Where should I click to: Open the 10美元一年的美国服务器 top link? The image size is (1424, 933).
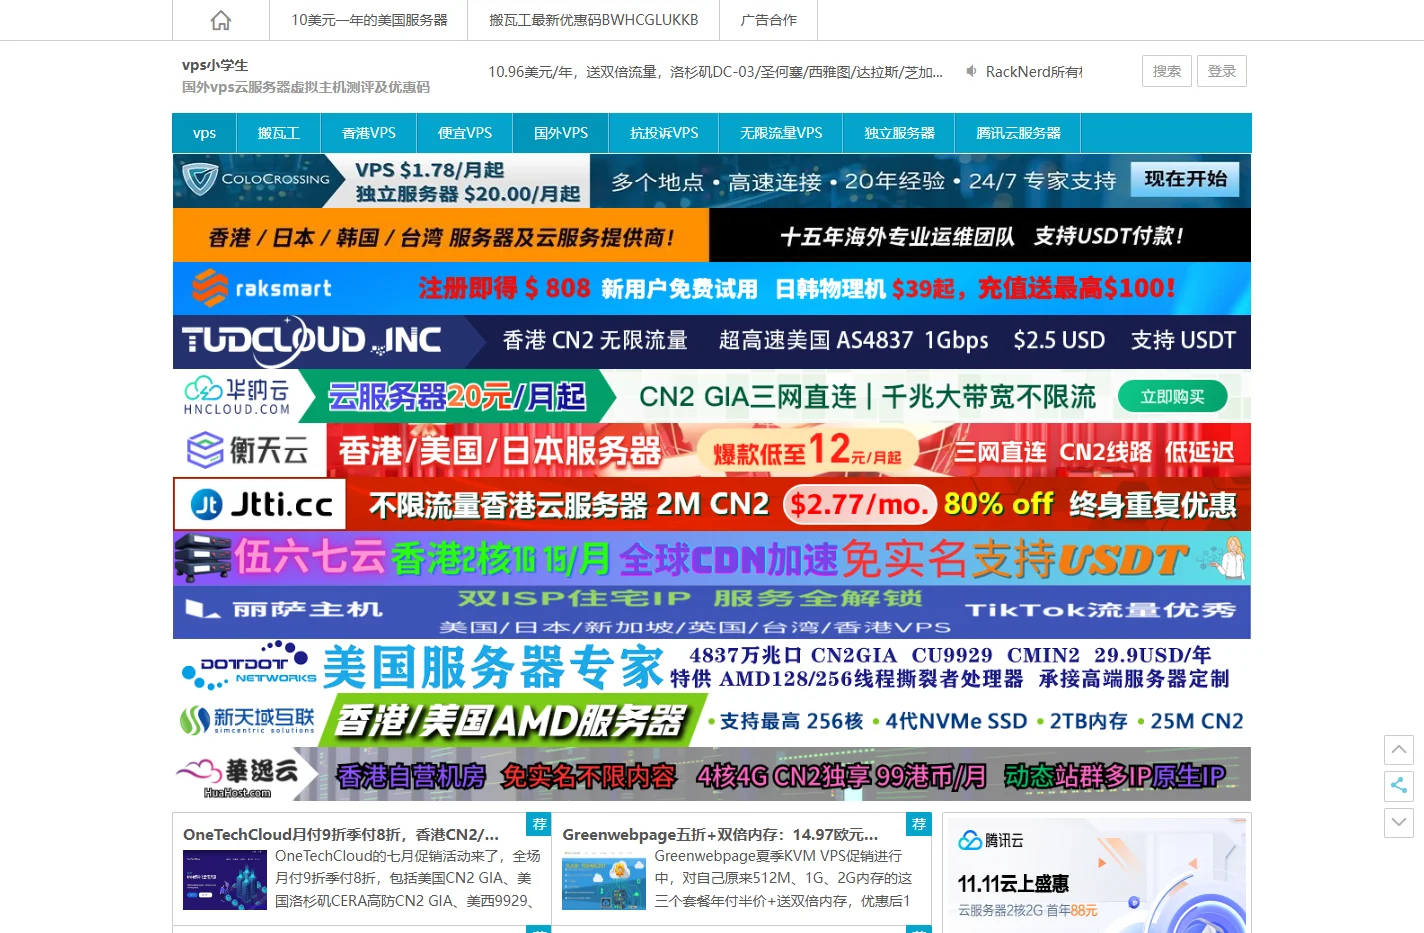tap(369, 20)
